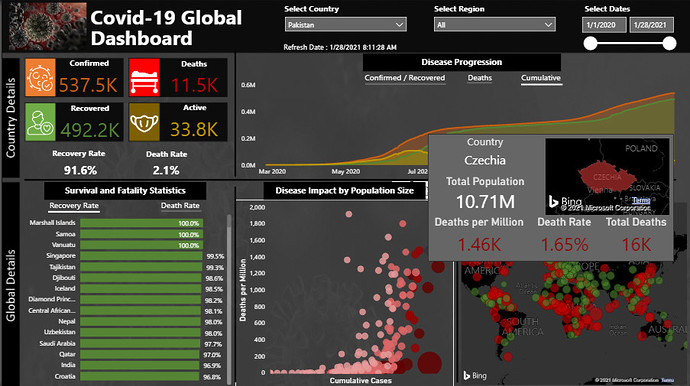Click the coronavirus image beside the dashboard title

(x=47, y=26)
